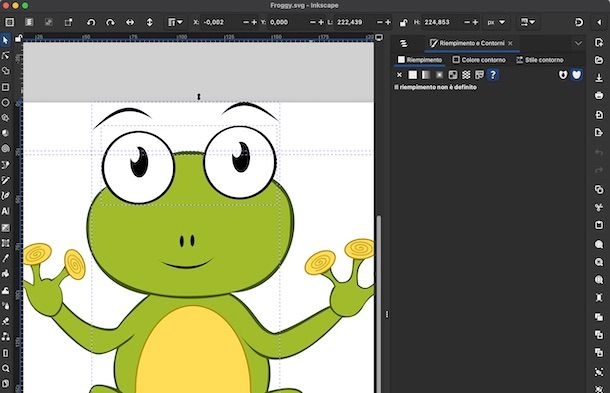The image size is (610, 393).
Task: Flip selection vertically
Action: 149,22
